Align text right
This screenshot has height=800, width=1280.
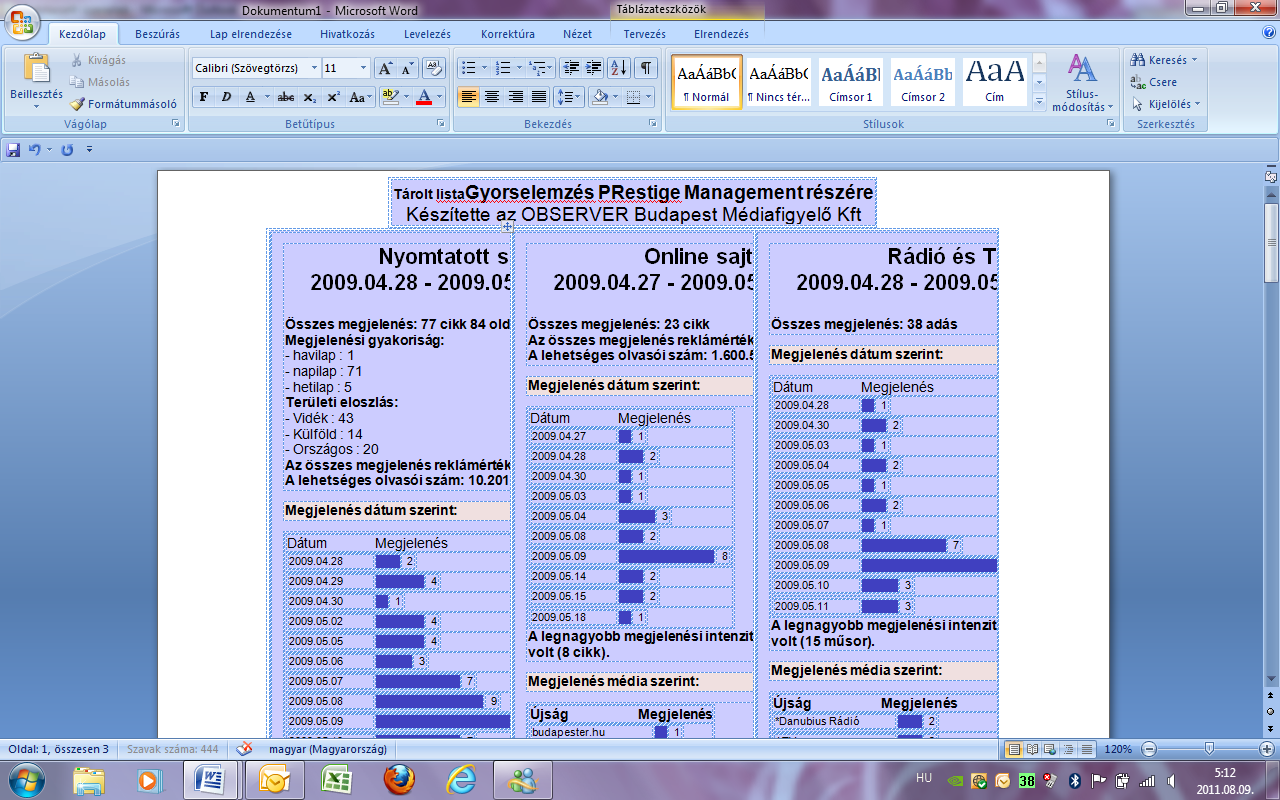click(x=516, y=97)
